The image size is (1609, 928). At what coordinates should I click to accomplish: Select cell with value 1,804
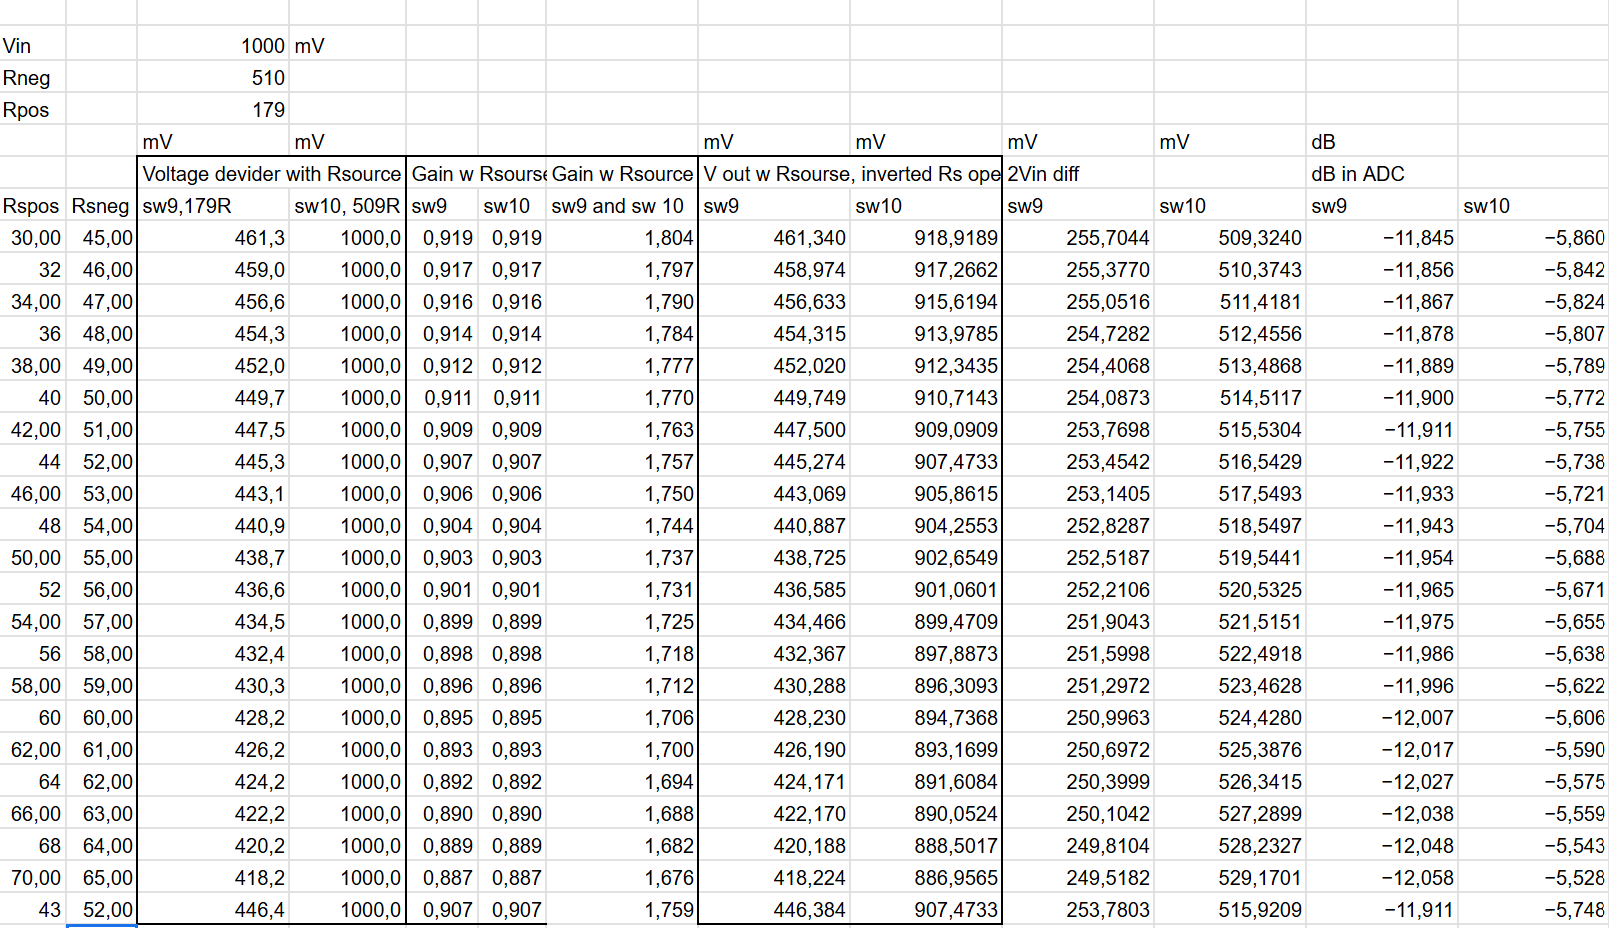622,238
